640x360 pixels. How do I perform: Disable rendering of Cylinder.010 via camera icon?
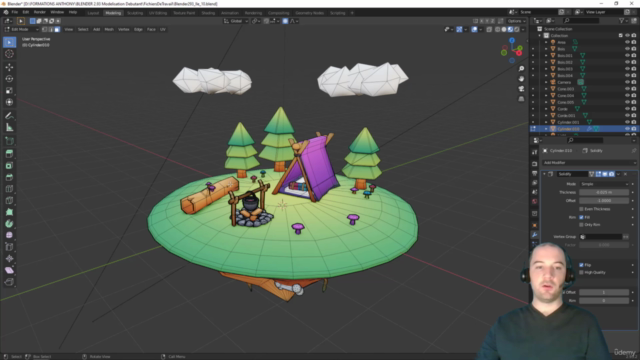(634, 129)
